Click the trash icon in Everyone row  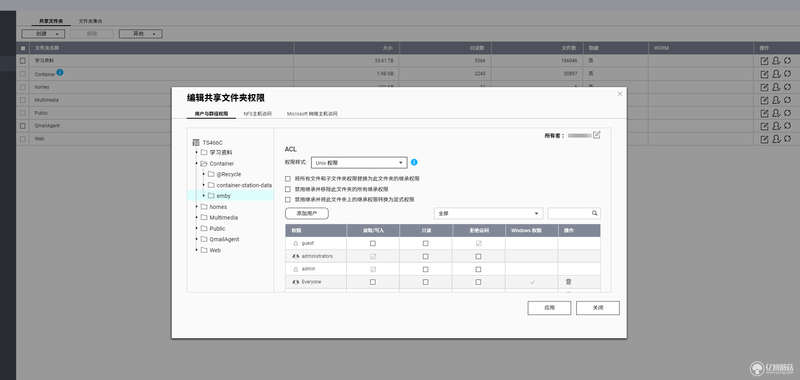568,282
